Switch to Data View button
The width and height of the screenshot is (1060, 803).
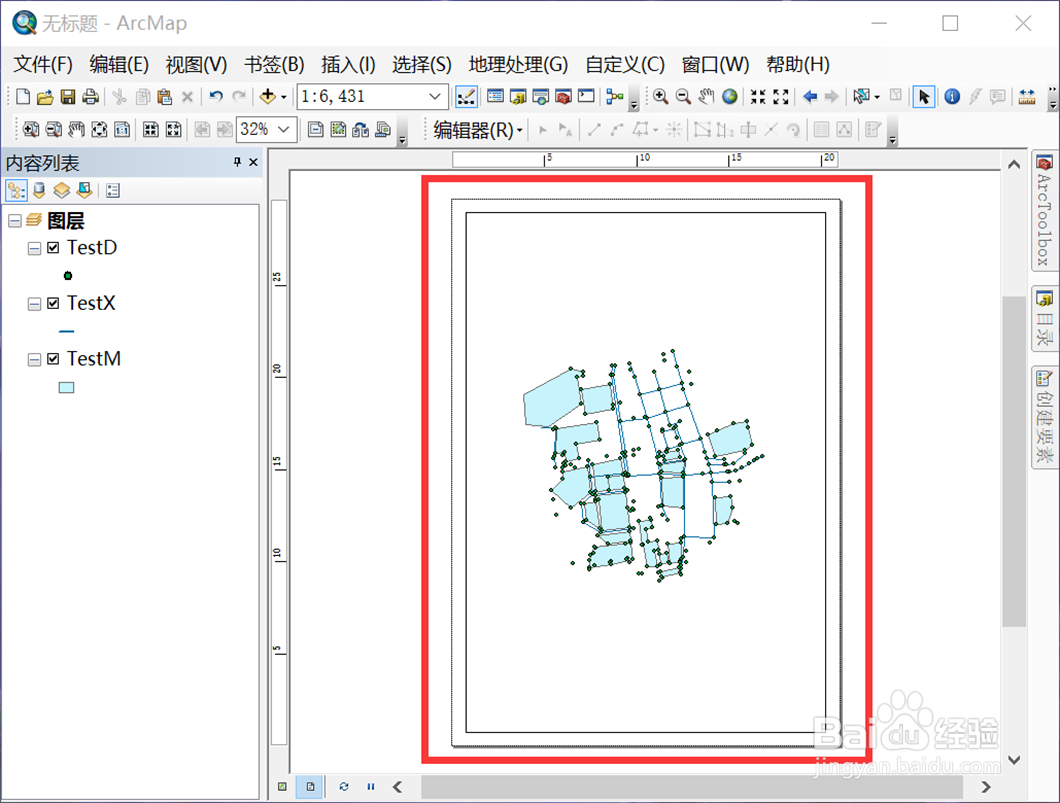tap(283, 787)
